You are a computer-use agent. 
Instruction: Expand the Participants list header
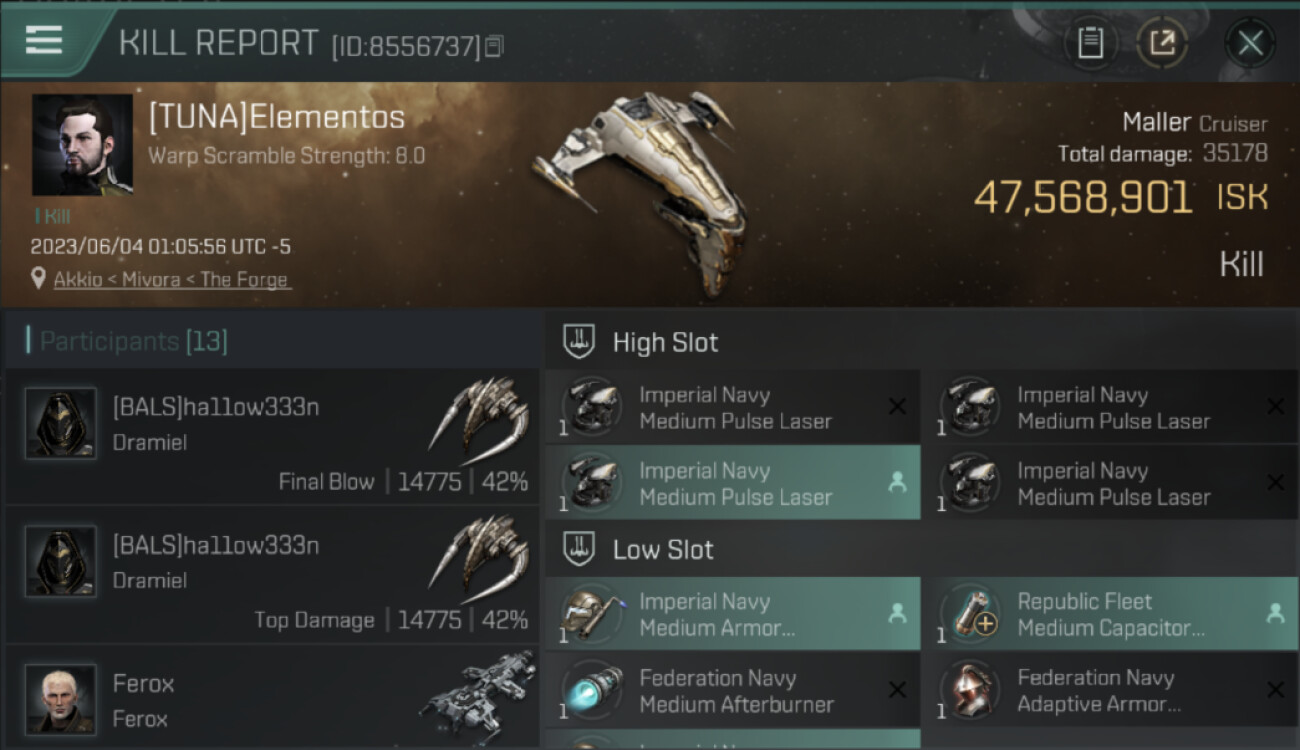pos(133,342)
